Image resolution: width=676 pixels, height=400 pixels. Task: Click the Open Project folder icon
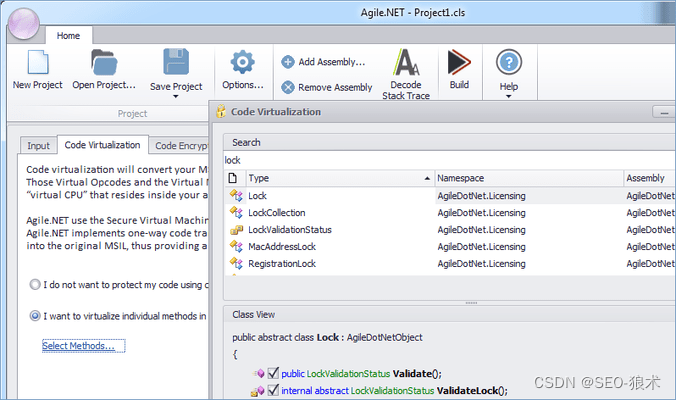[x=104, y=62]
